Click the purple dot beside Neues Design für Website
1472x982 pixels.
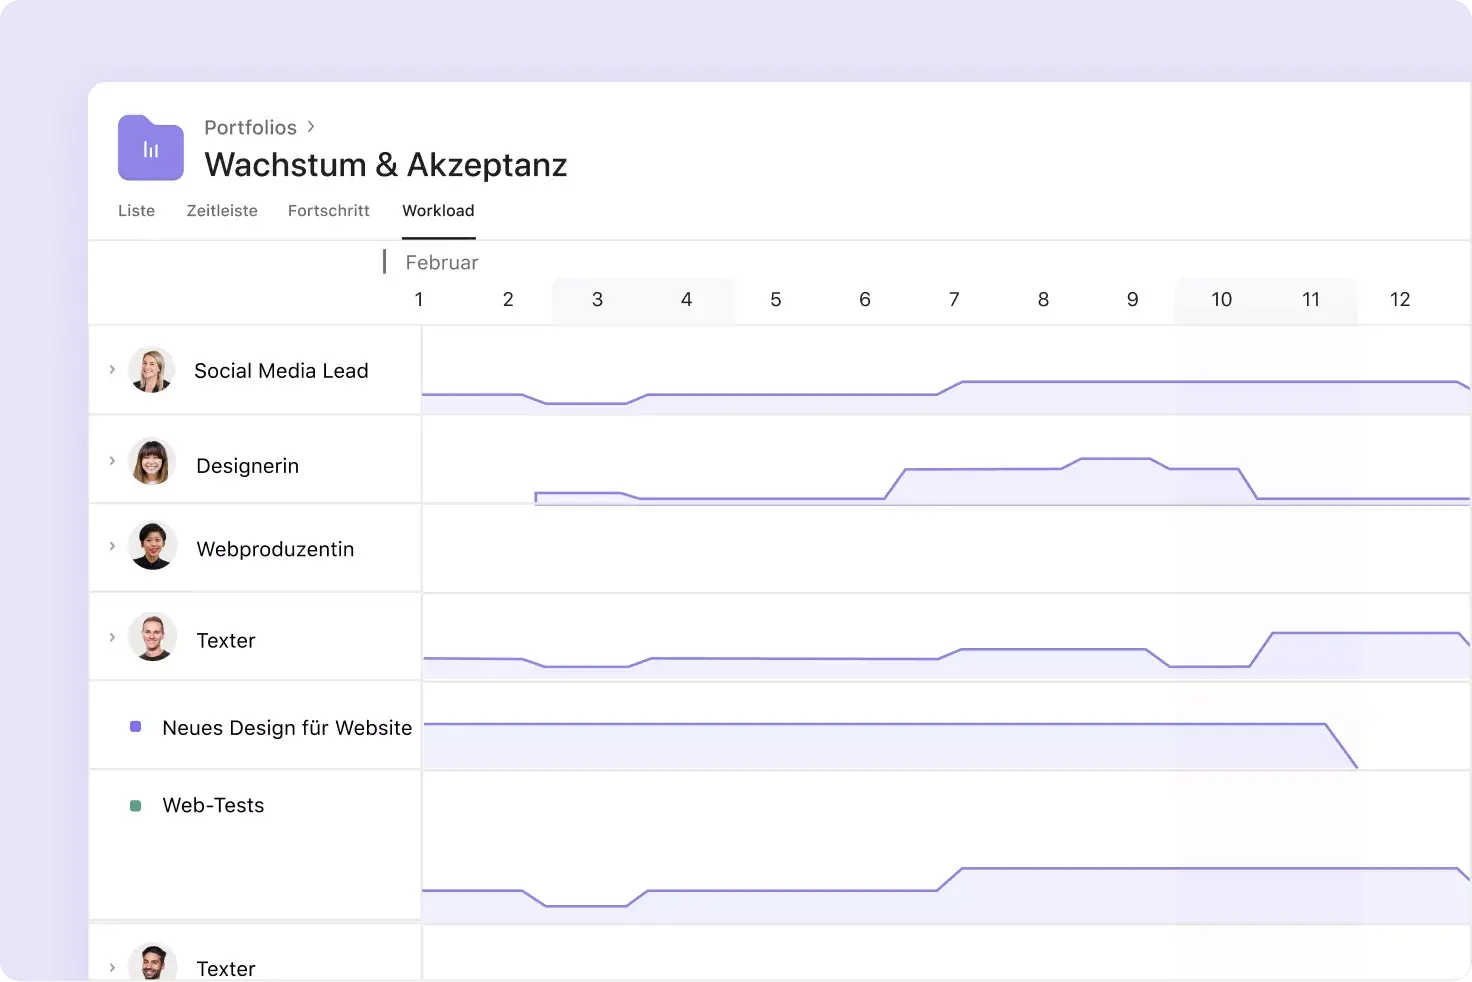pyautogui.click(x=135, y=727)
